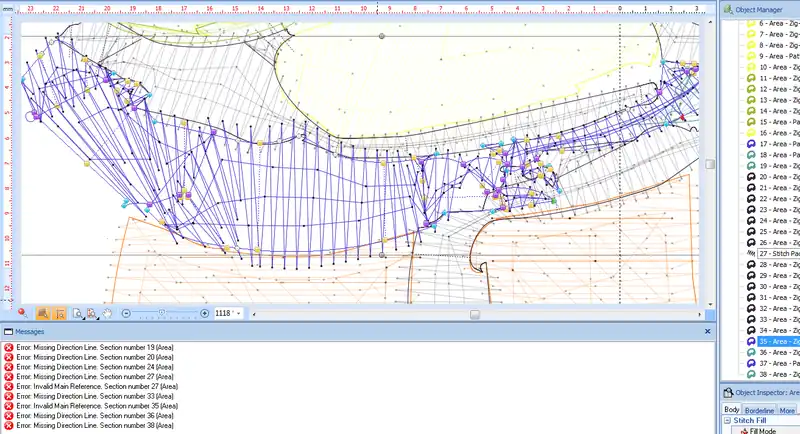Select object 27 - Stitch Path
The image size is (800, 434).
[777, 254]
